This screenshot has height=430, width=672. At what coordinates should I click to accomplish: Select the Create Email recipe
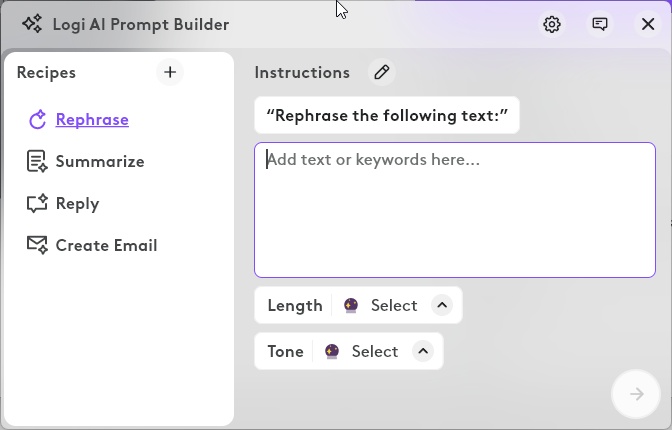(106, 245)
